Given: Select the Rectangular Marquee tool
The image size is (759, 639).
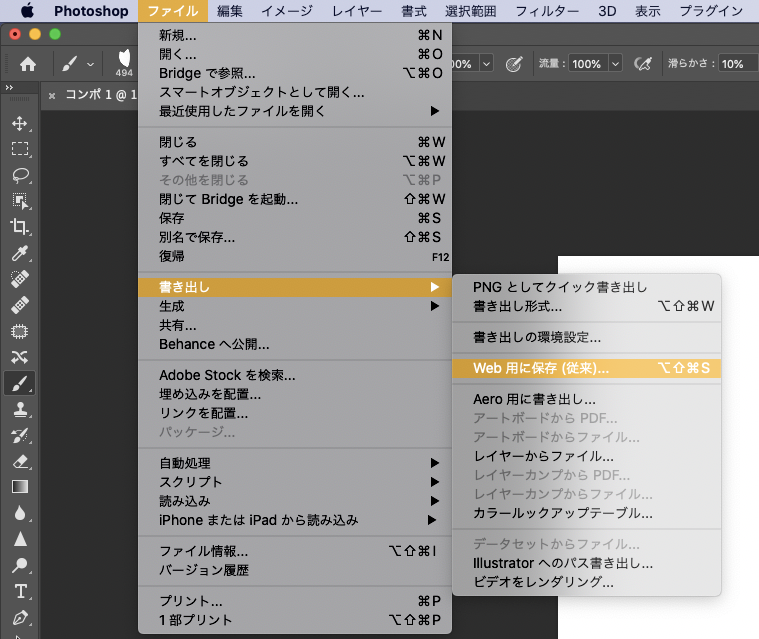Looking at the screenshot, I should click(x=19, y=149).
